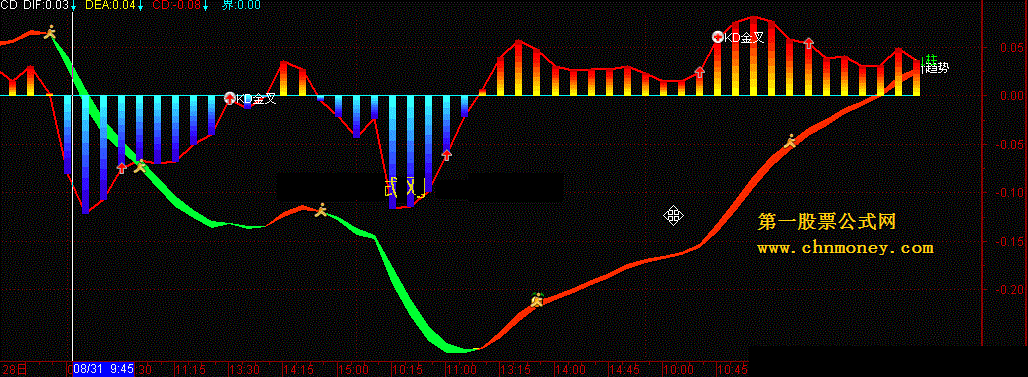Click the DIF:0.03 indicator readout
Image resolution: width=1028 pixels, height=377 pixels.
pos(47,5)
